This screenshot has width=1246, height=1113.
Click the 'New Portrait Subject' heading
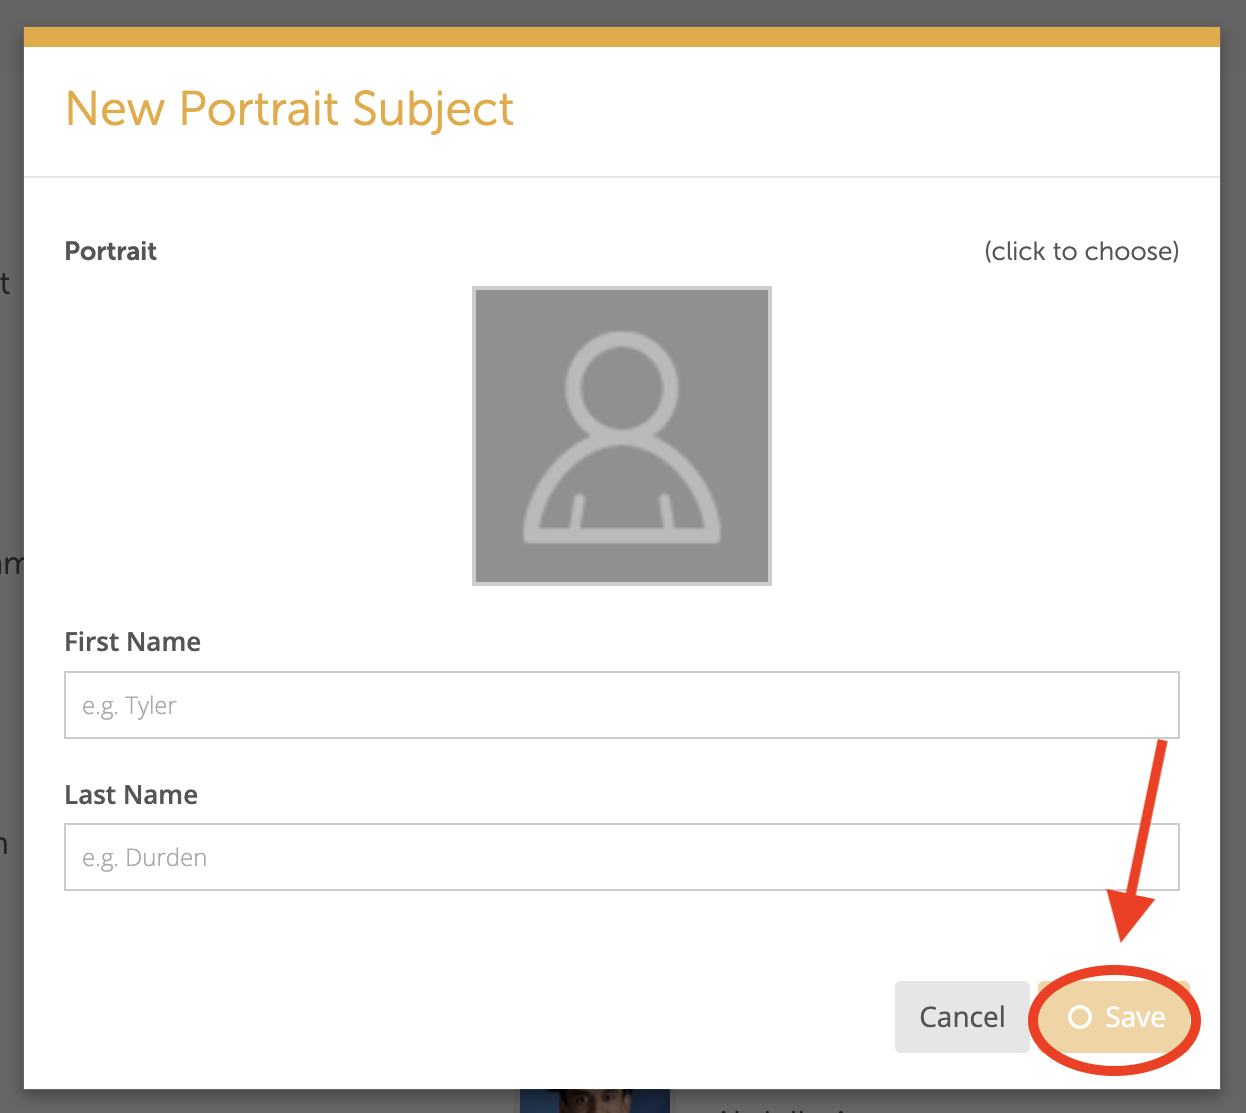(290, 109)
